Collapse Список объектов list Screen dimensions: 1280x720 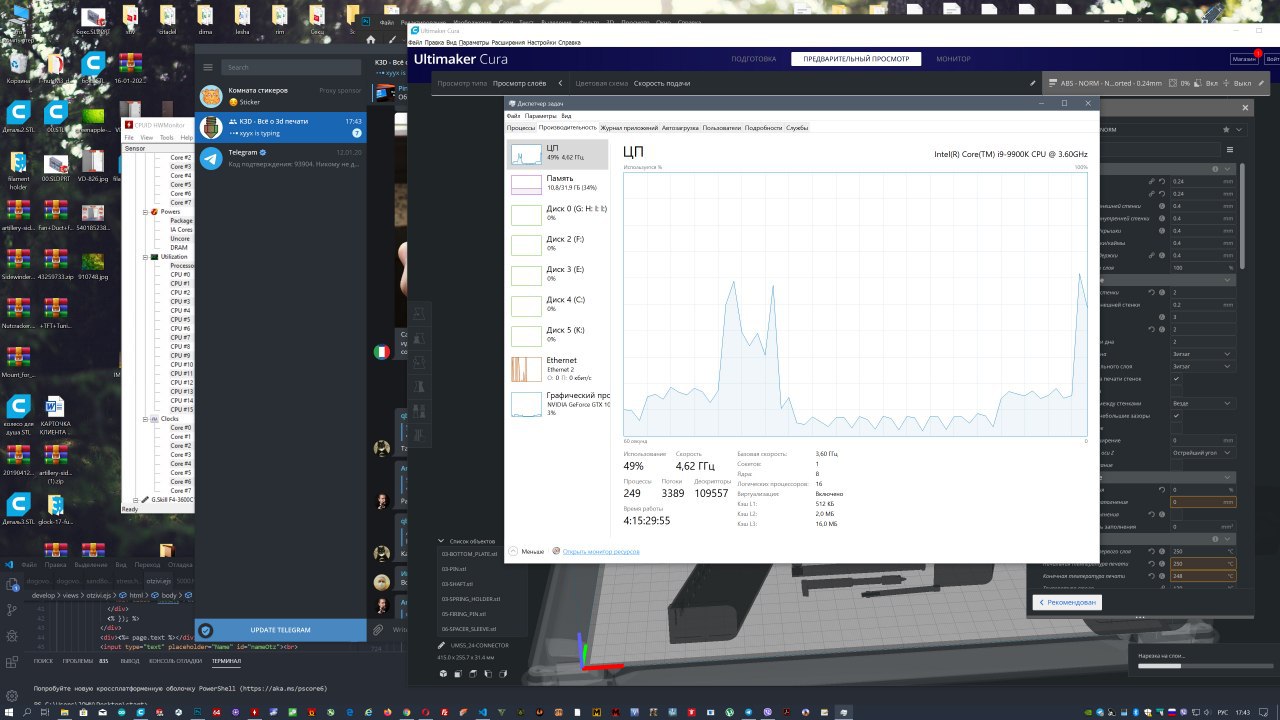pyautogui.click(x=441, y=540)
